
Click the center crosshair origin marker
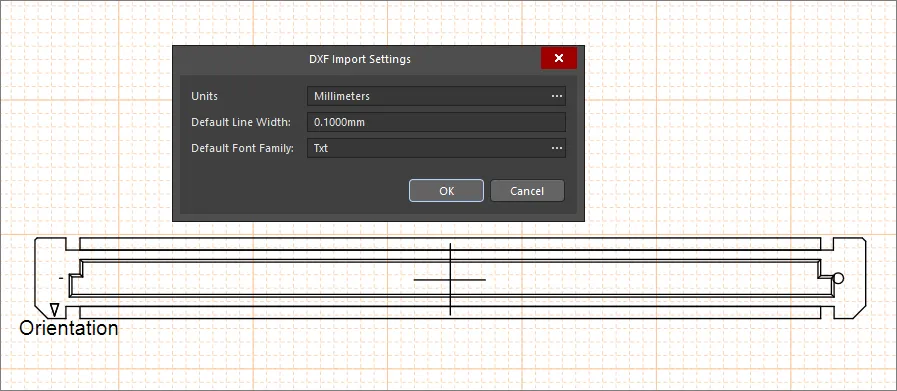coord(450,279)
